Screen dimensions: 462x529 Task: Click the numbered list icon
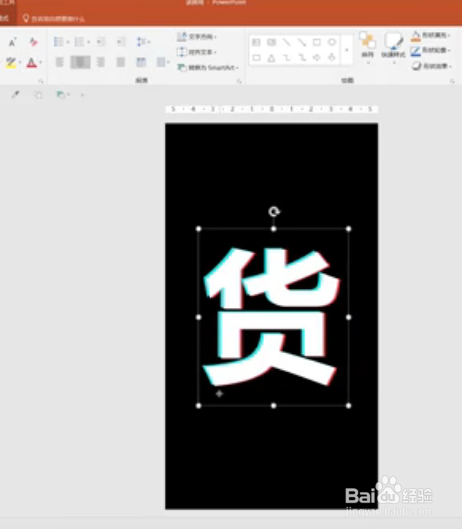point(79,42)
